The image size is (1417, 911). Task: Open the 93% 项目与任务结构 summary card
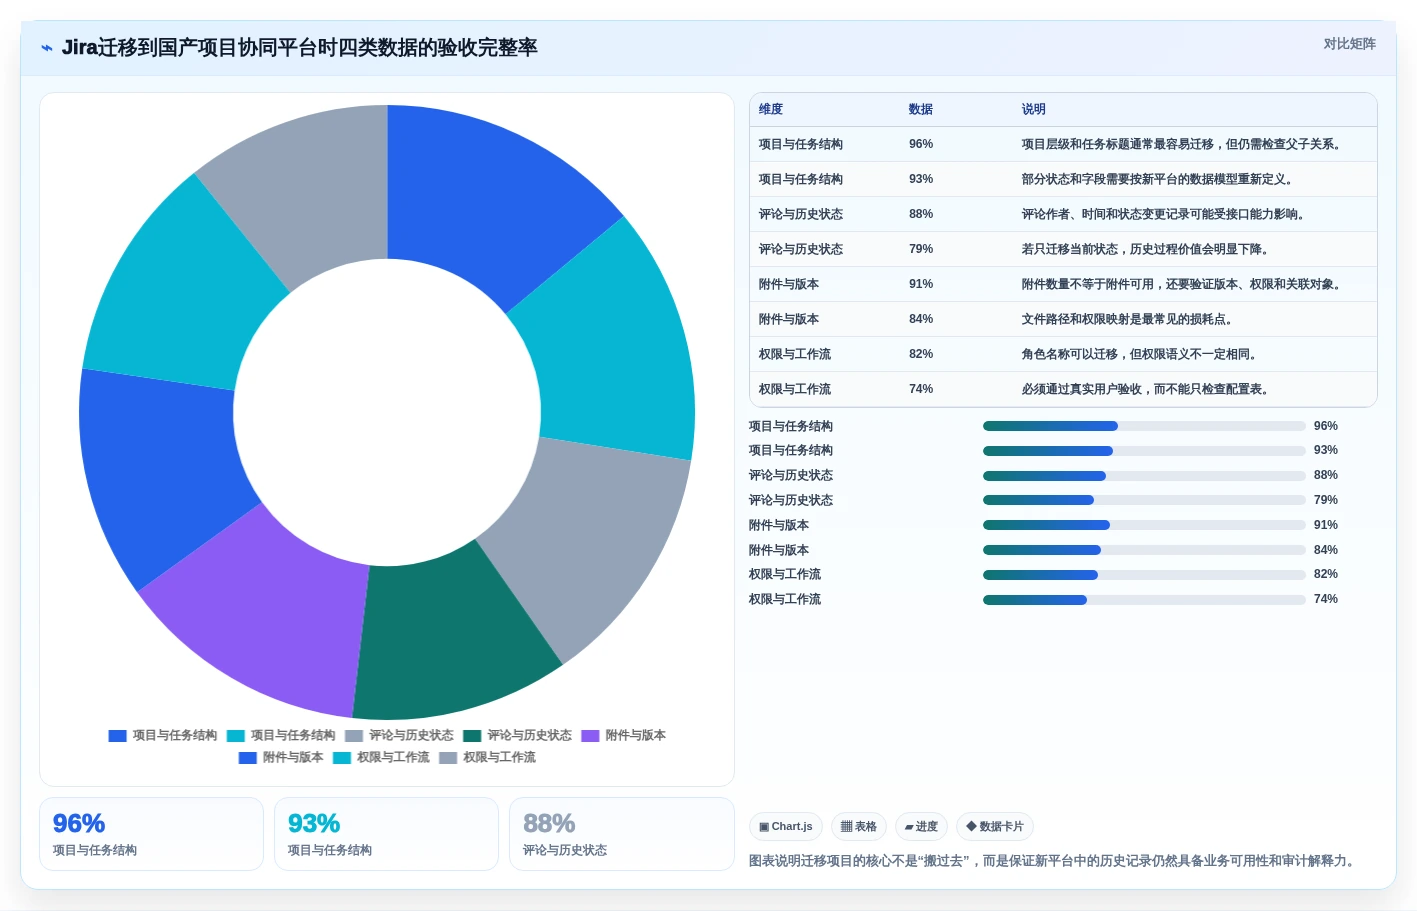click(x=386, y=834)
